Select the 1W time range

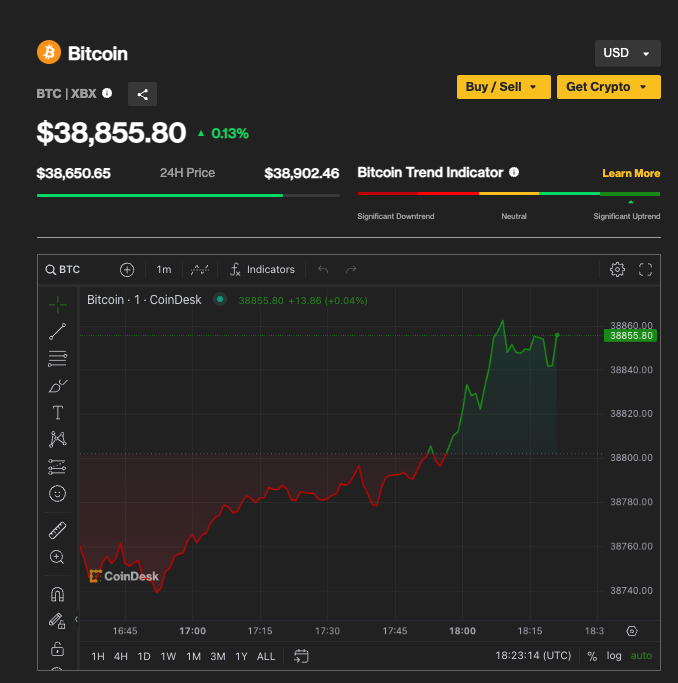click(168, 656)
